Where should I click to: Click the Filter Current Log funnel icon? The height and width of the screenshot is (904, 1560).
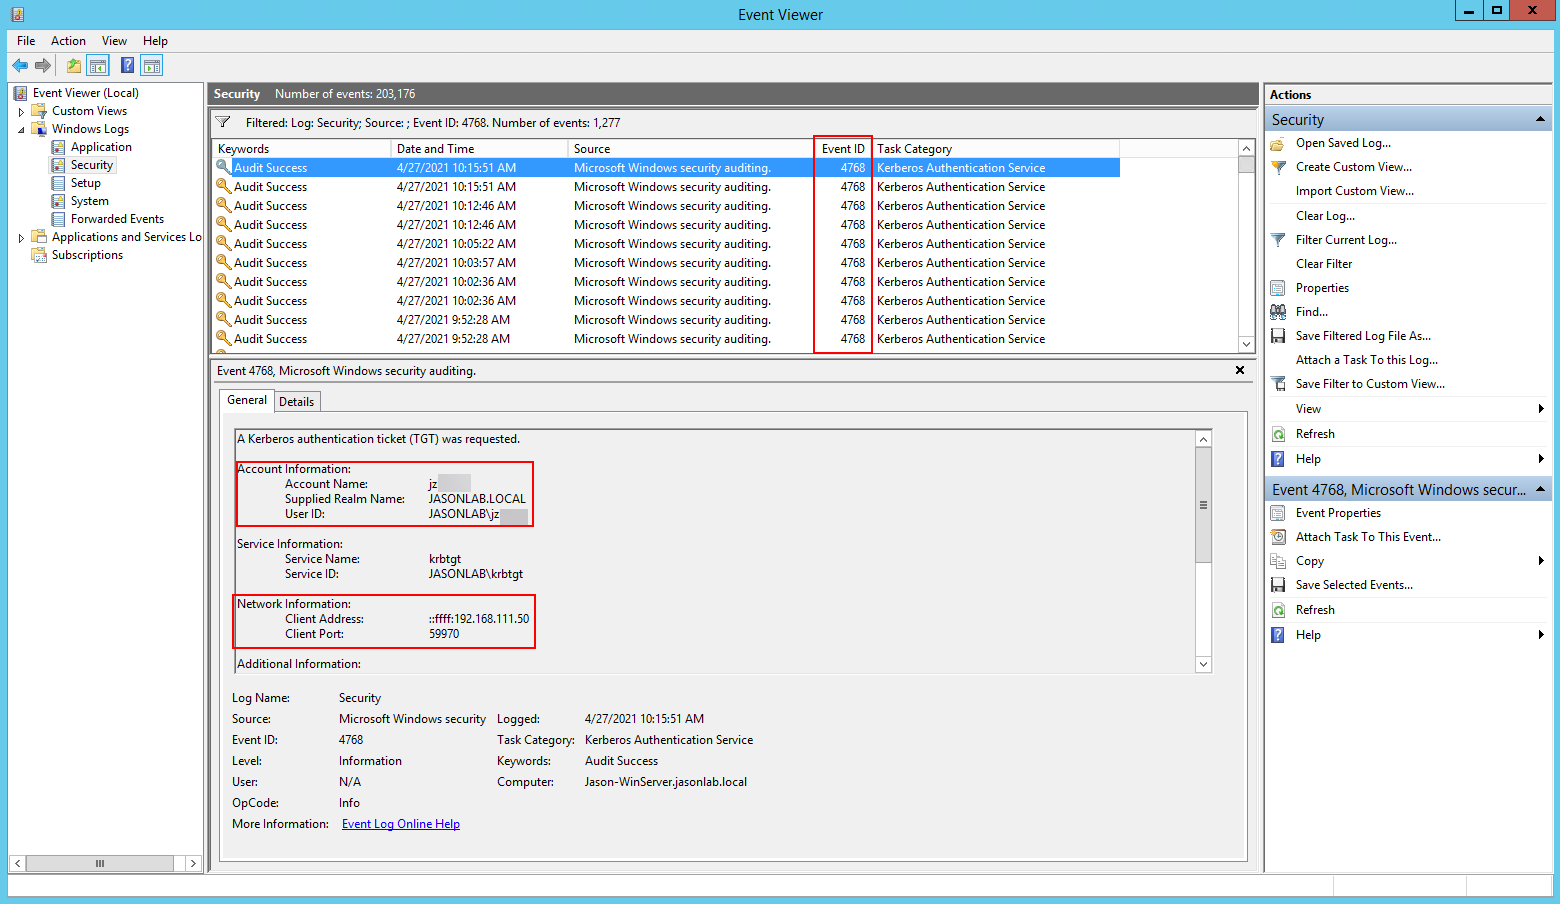click(x=1277, y=239)
